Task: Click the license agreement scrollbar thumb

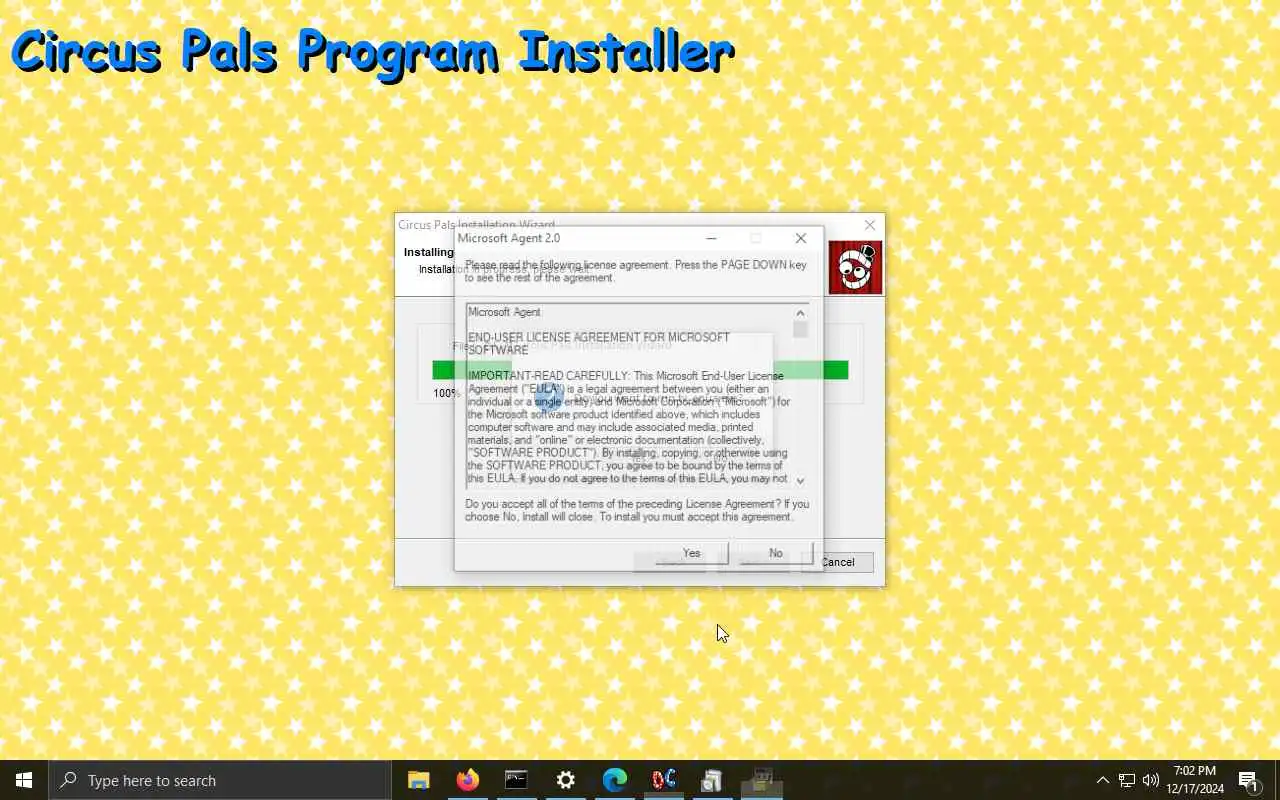Action: (x=800, y=330)
